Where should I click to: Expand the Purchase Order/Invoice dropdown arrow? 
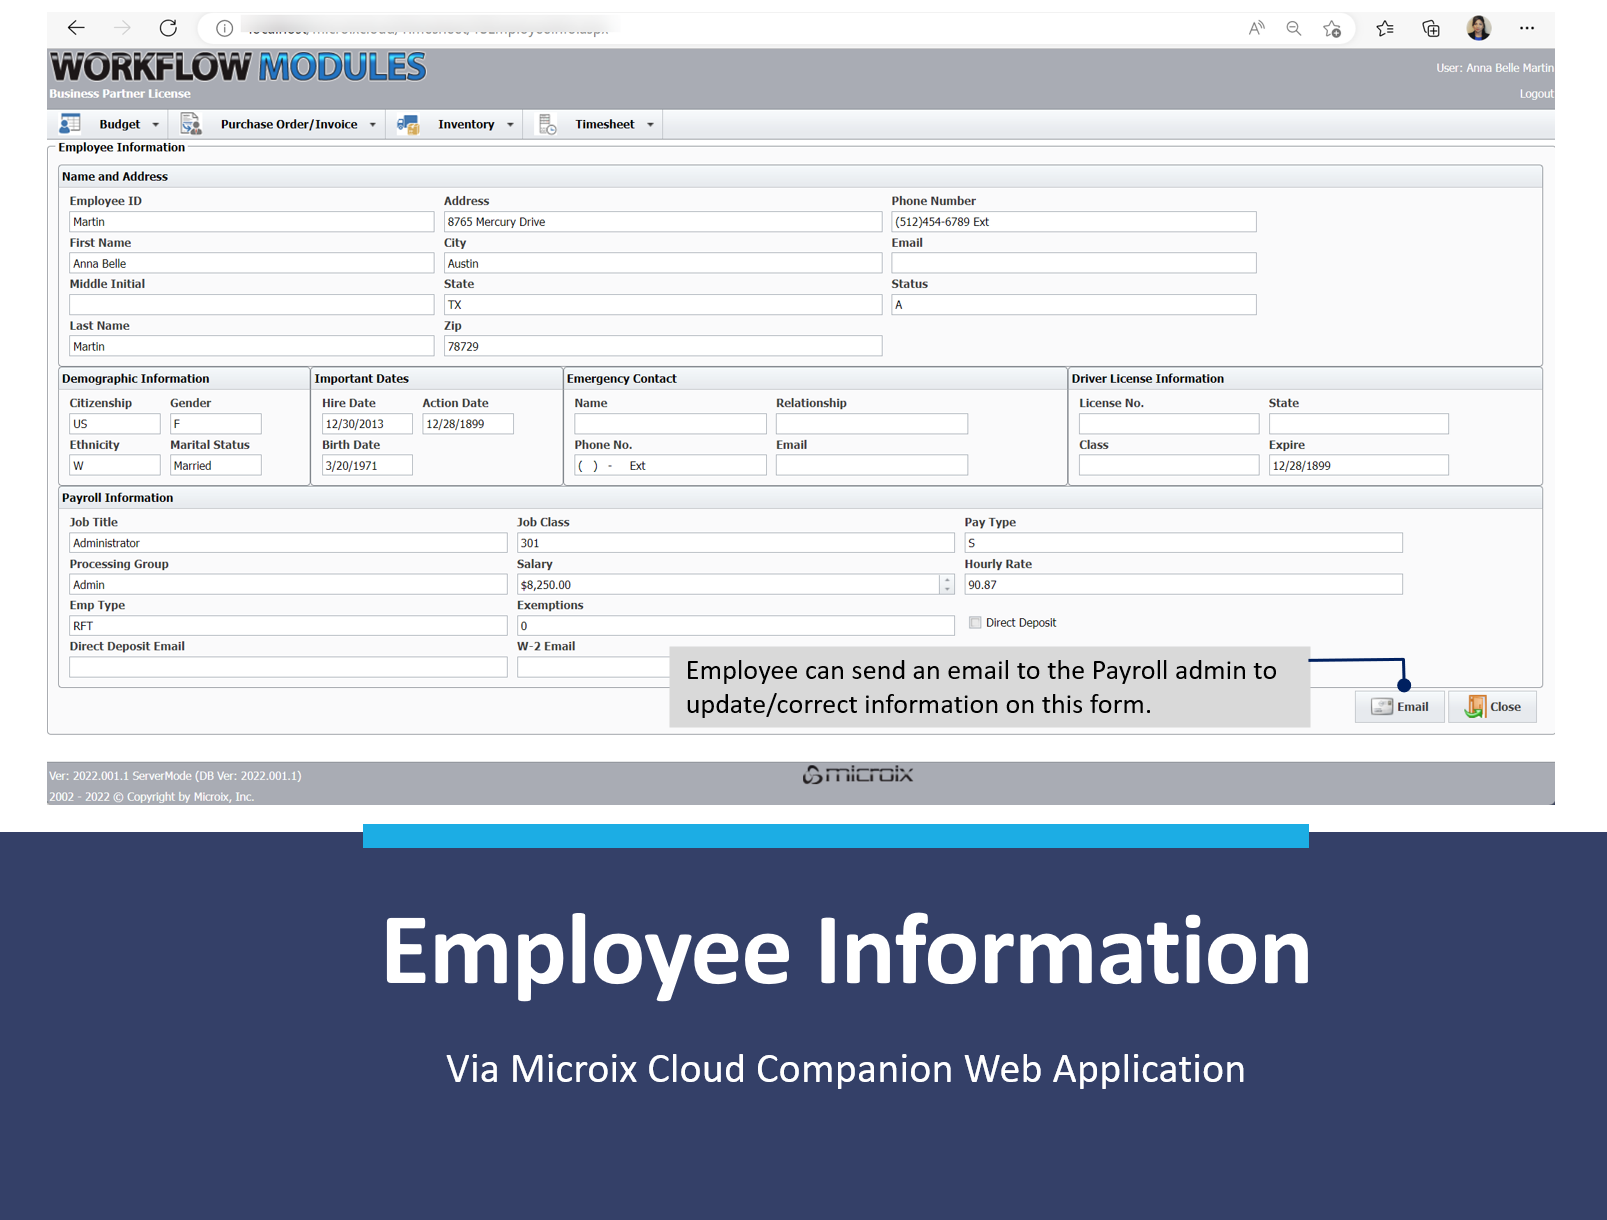click(x=373, y=125)
